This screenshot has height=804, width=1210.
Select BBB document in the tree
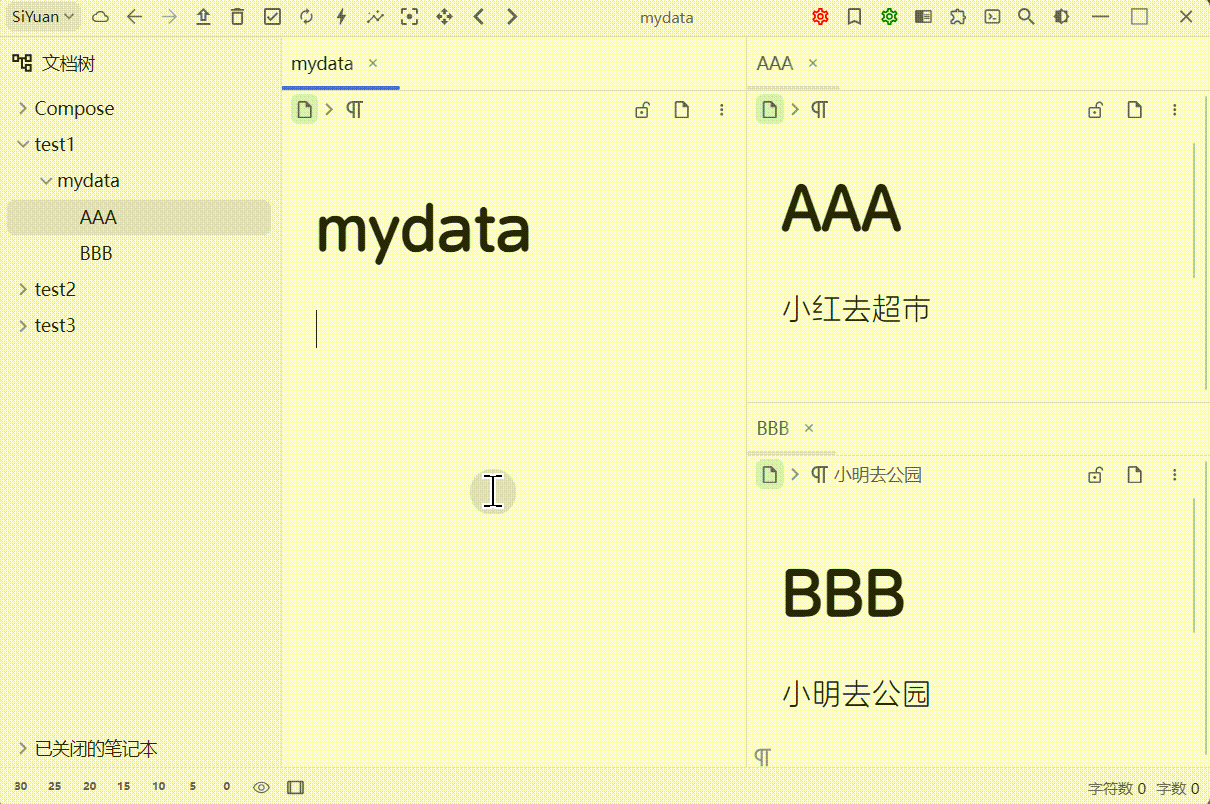[x=96, y=253]
